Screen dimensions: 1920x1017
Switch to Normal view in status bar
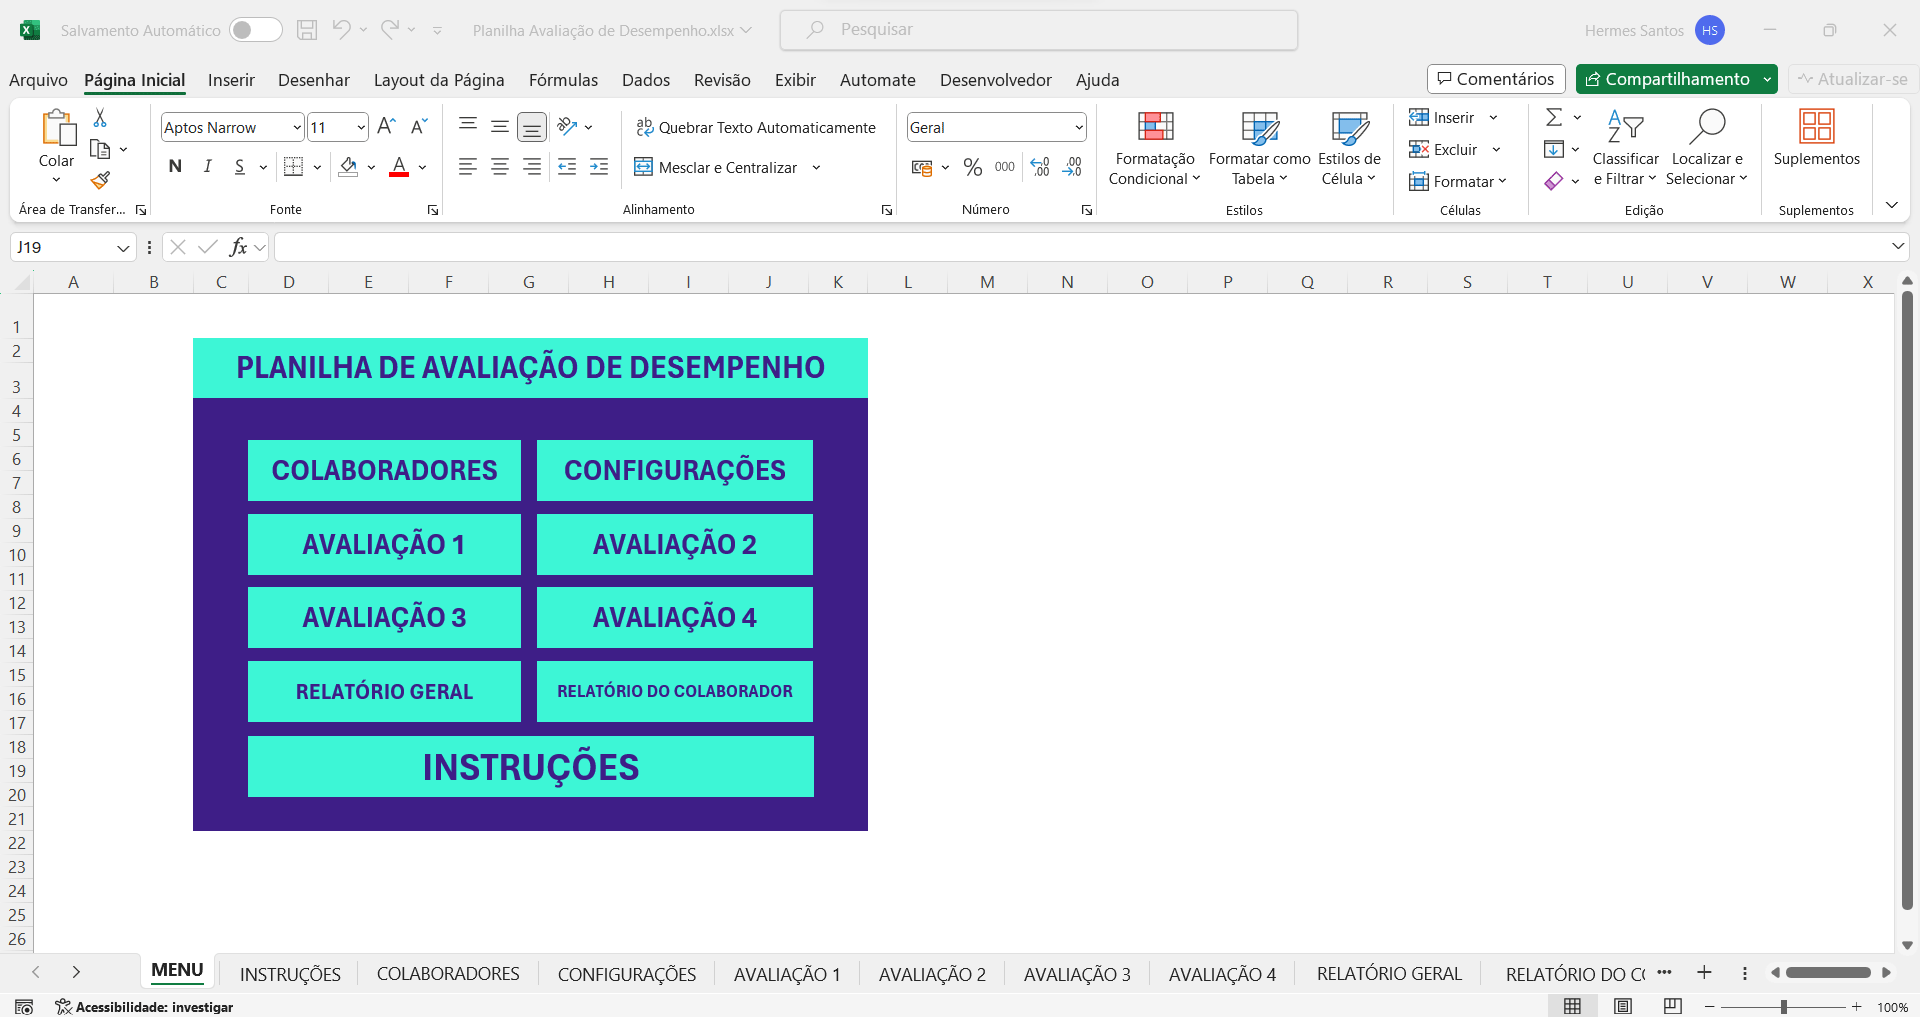point(1572,1006)
